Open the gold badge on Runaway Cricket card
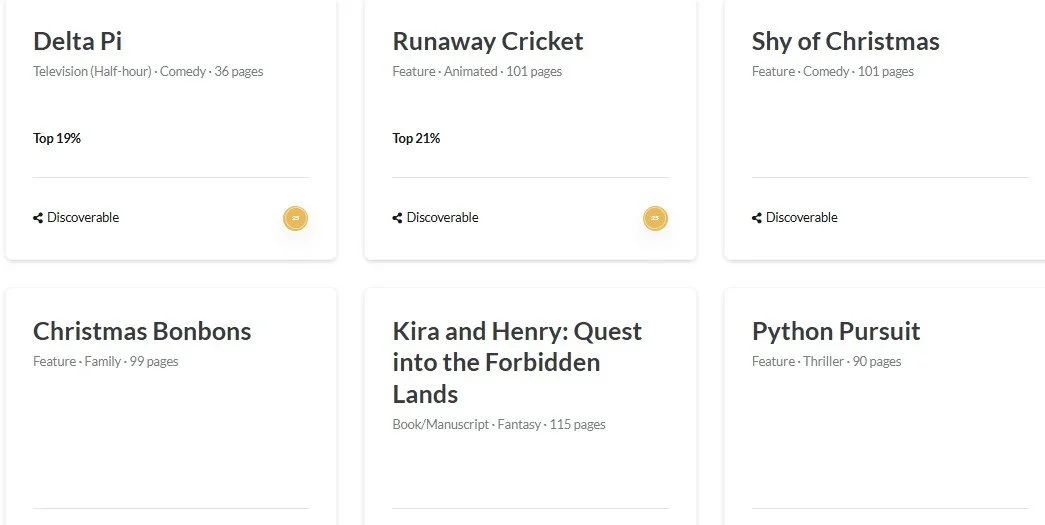 click(655, 219)
